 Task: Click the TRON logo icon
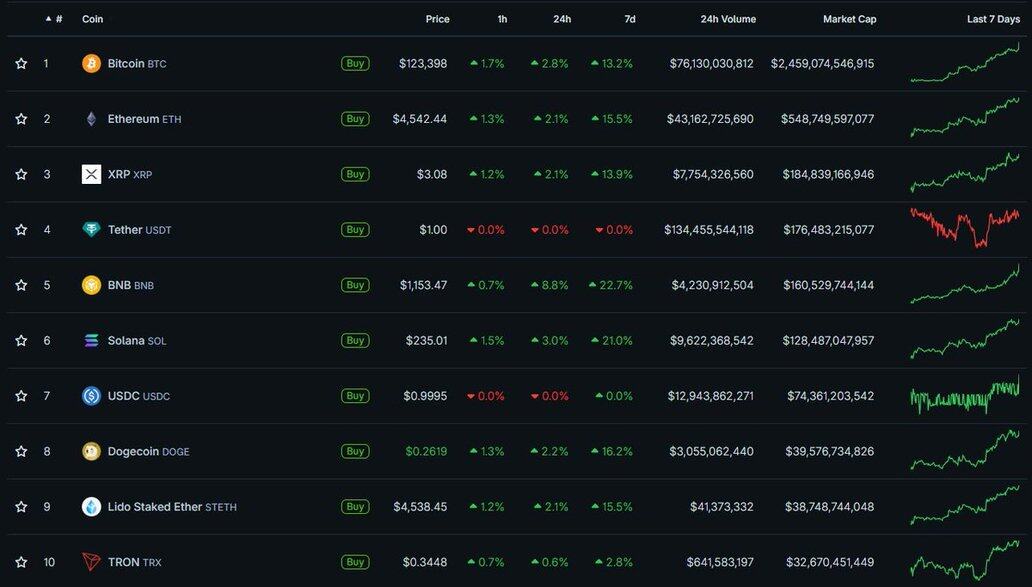pyautogui.click(x=91, y=562)
